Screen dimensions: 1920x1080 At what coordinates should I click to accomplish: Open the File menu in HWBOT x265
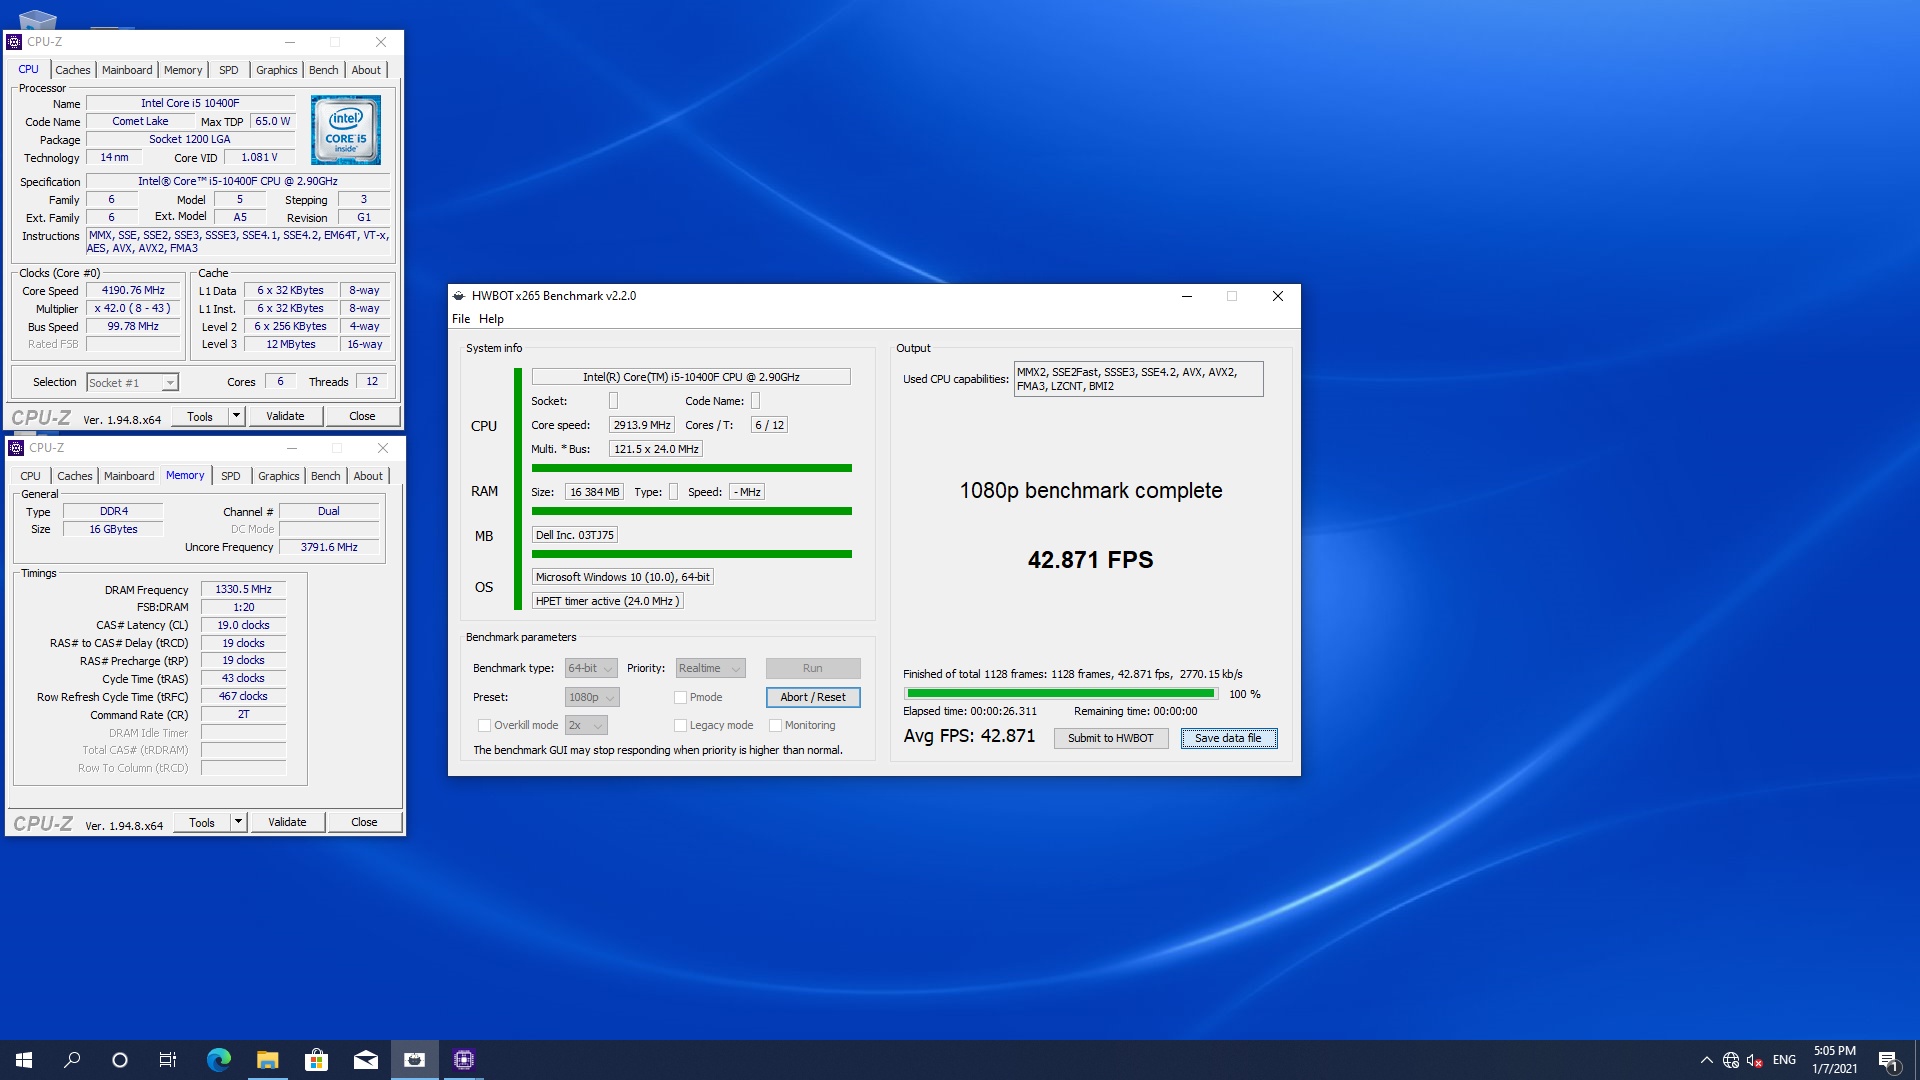461,319
